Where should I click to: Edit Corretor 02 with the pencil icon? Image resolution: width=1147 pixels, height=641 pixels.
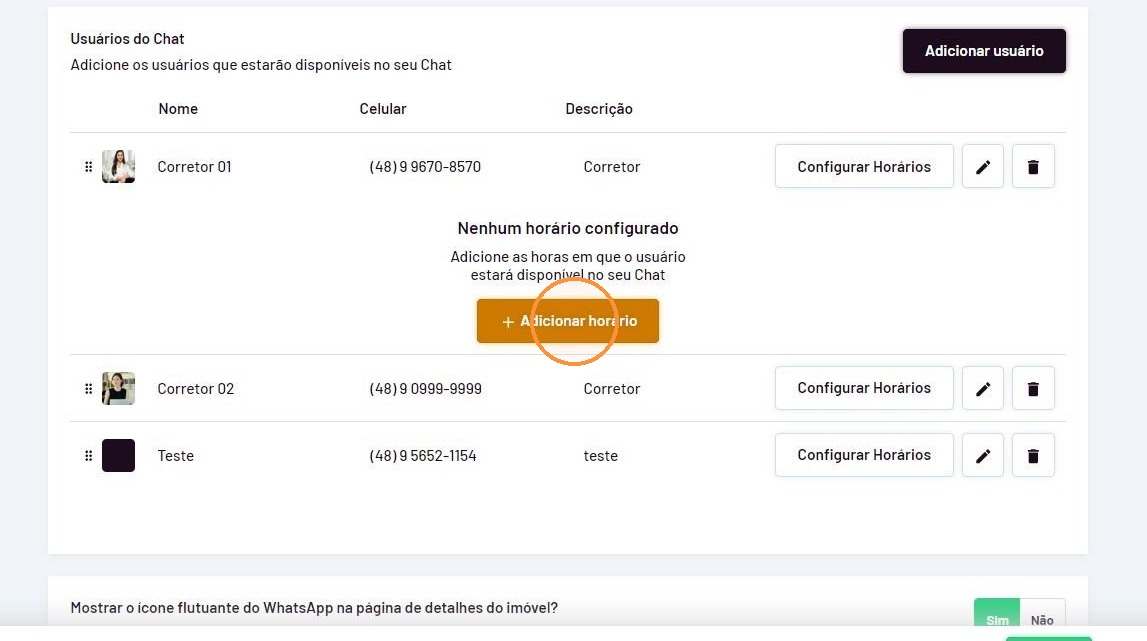(x=982, y=389)
